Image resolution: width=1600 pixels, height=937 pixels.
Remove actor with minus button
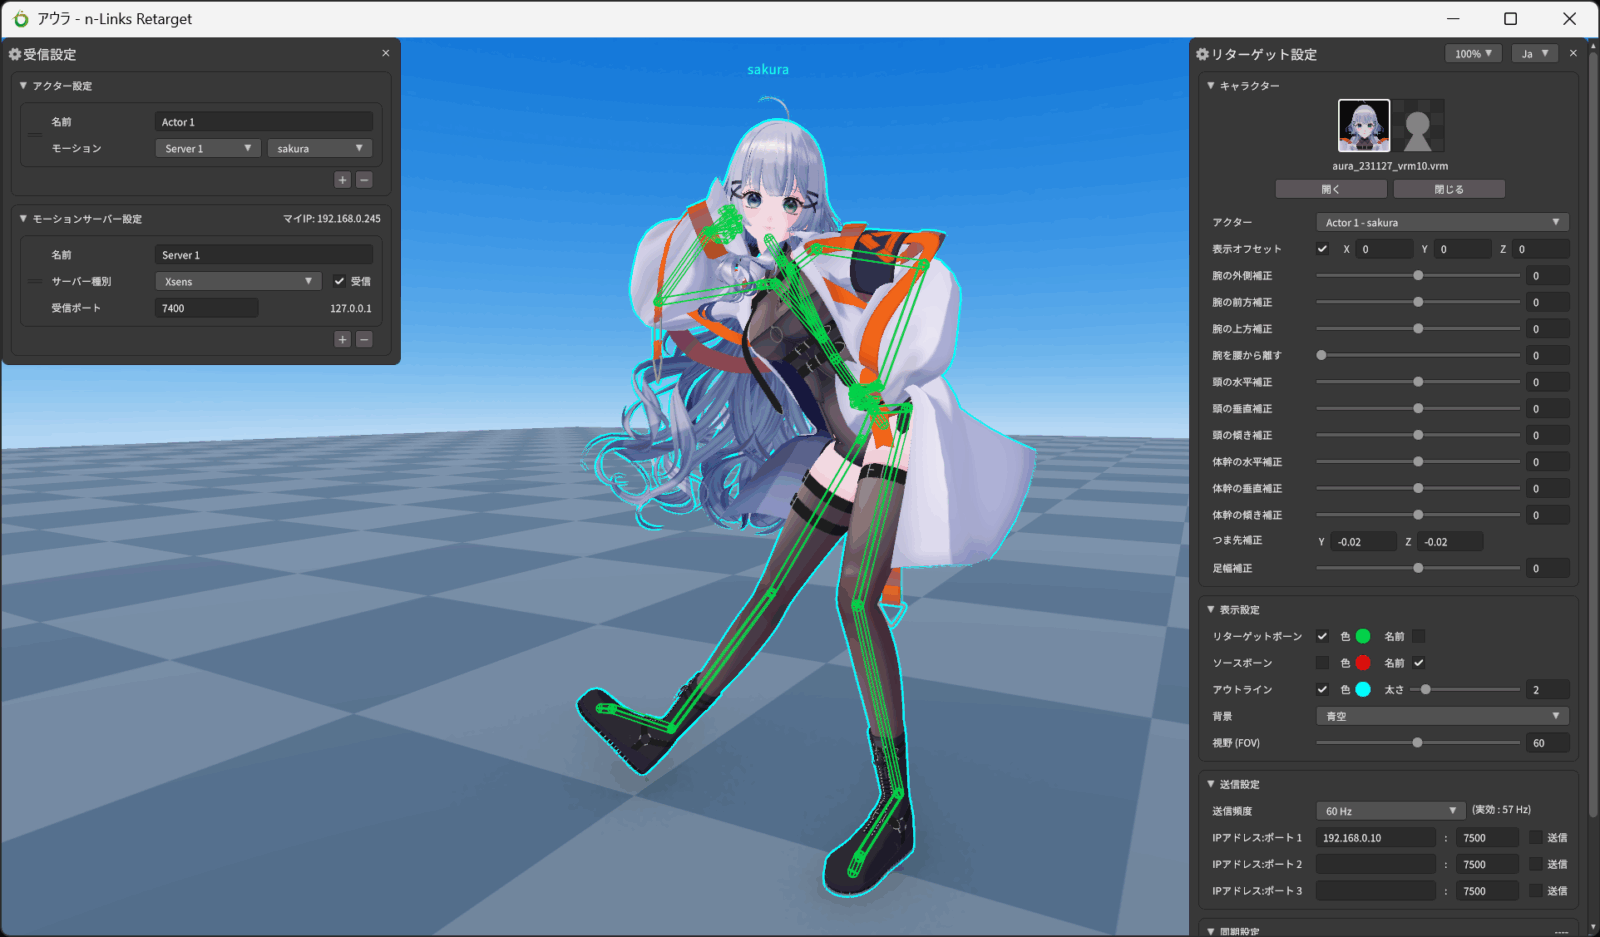tap(364, 180)
